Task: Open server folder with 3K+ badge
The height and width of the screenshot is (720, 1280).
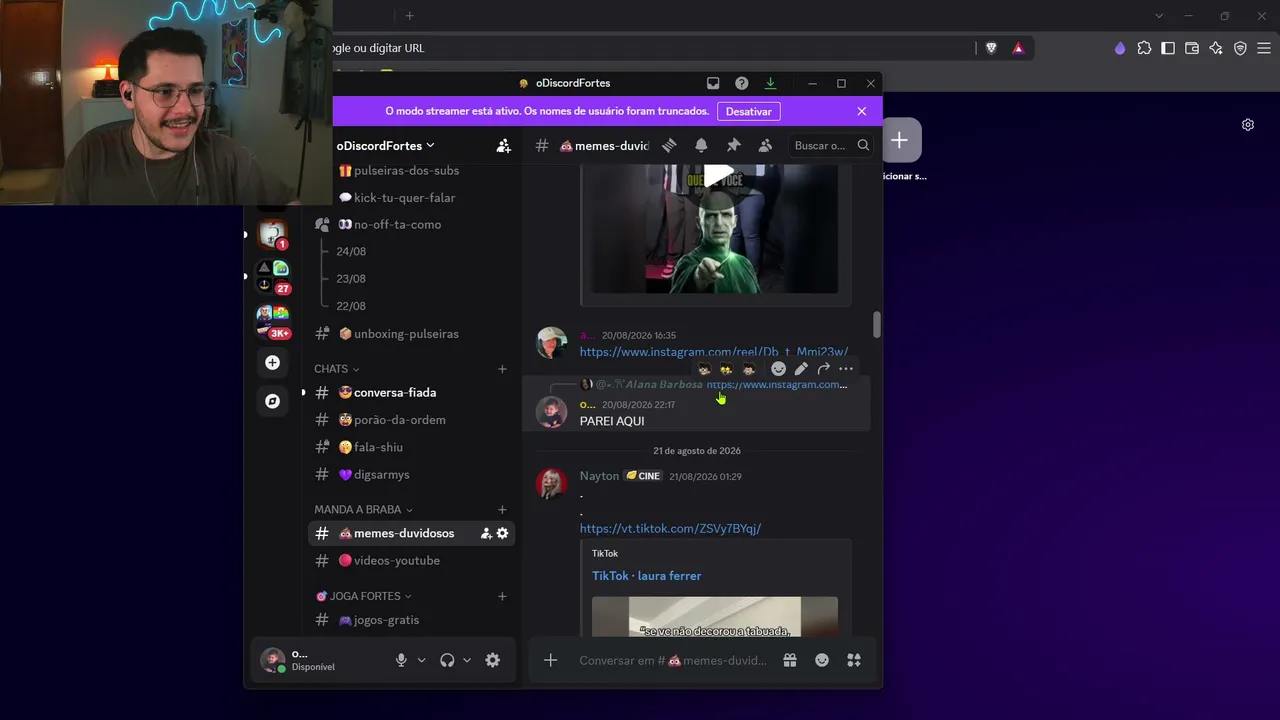Action: pos(272,321)
